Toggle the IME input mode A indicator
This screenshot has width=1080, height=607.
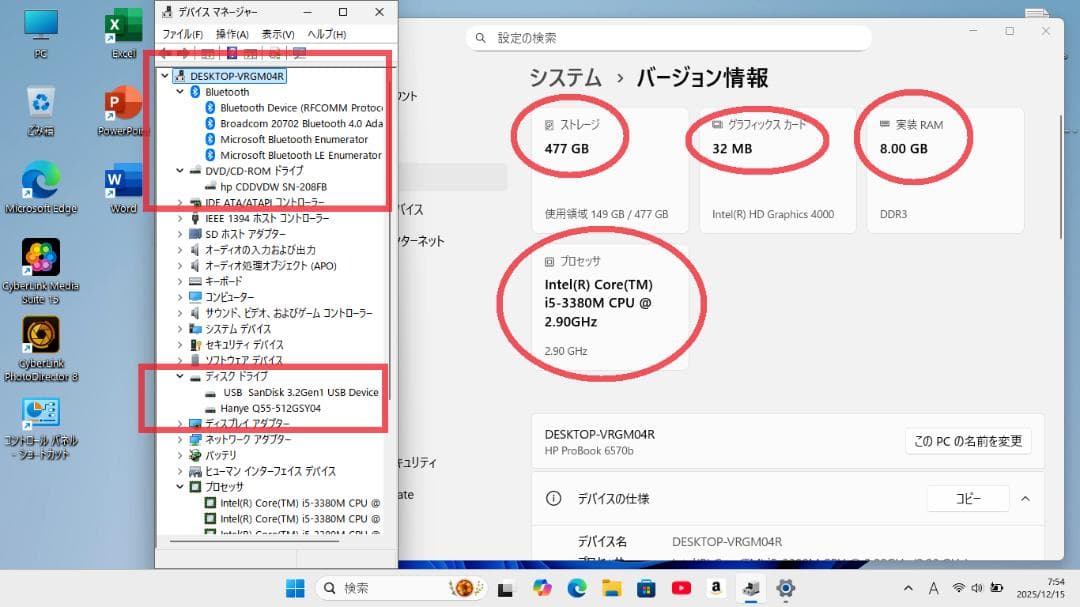coord(933,588)
